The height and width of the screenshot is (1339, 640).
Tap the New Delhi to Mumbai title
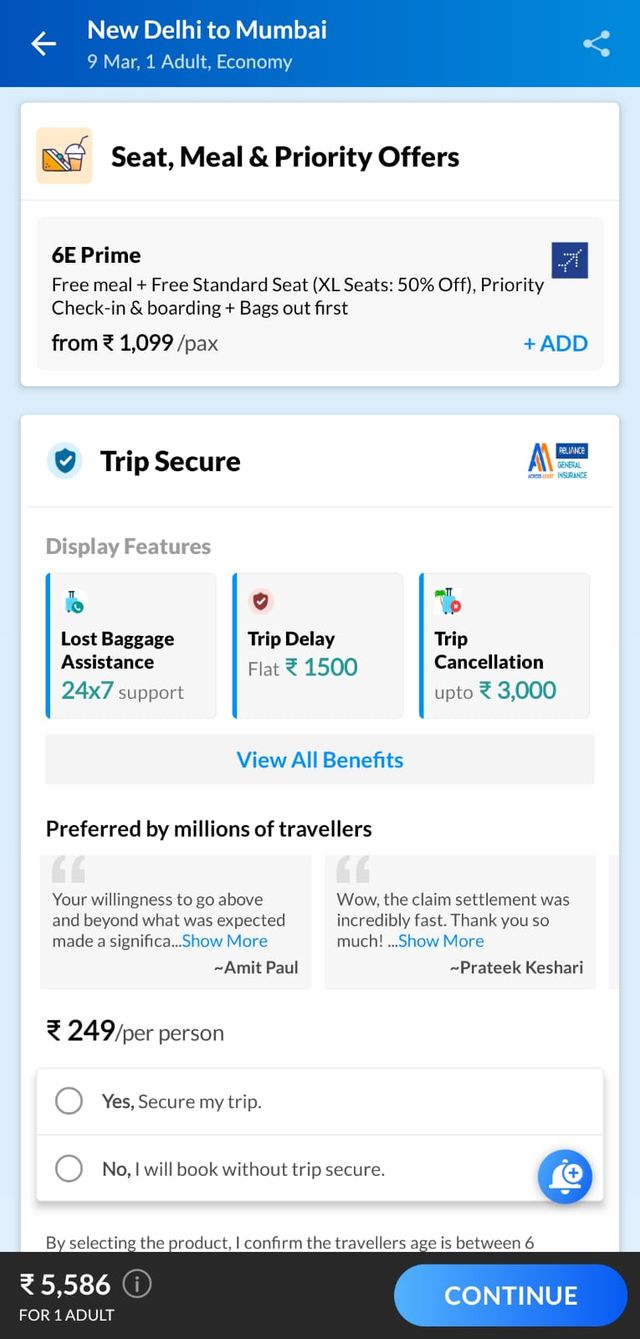point(207,30)
